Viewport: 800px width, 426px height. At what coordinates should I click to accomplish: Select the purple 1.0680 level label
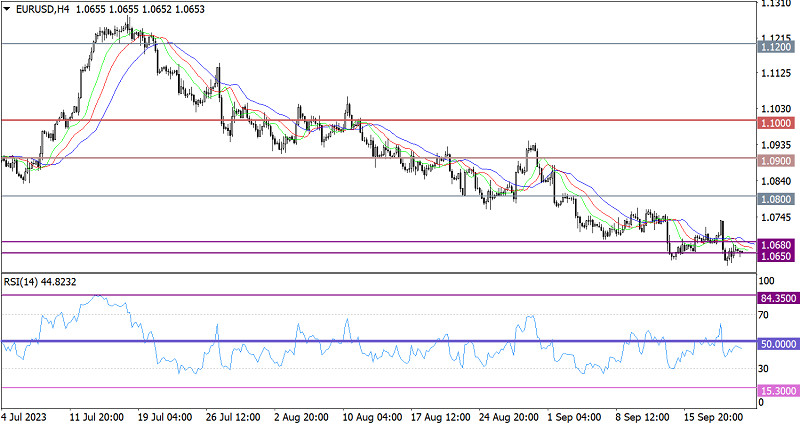[776, 245]
